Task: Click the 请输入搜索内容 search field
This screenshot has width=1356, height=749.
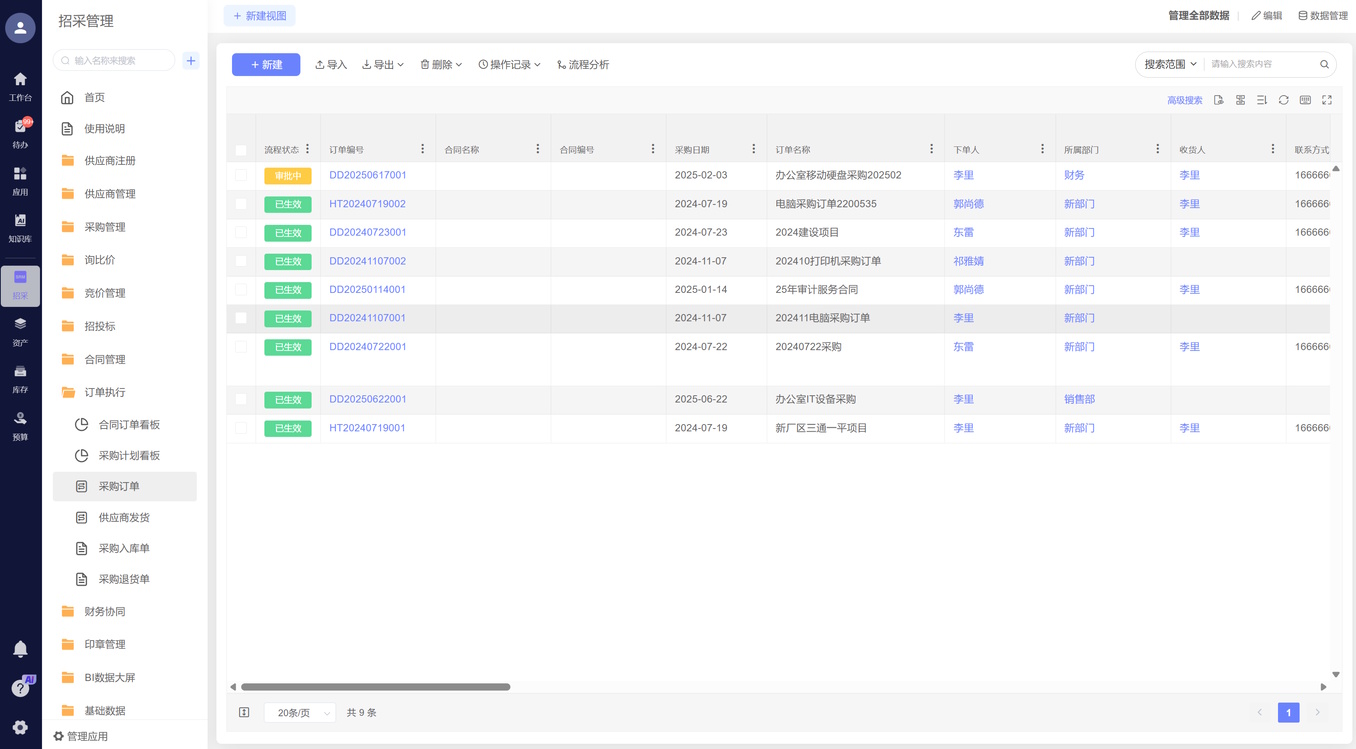Action: point(1262,64)
